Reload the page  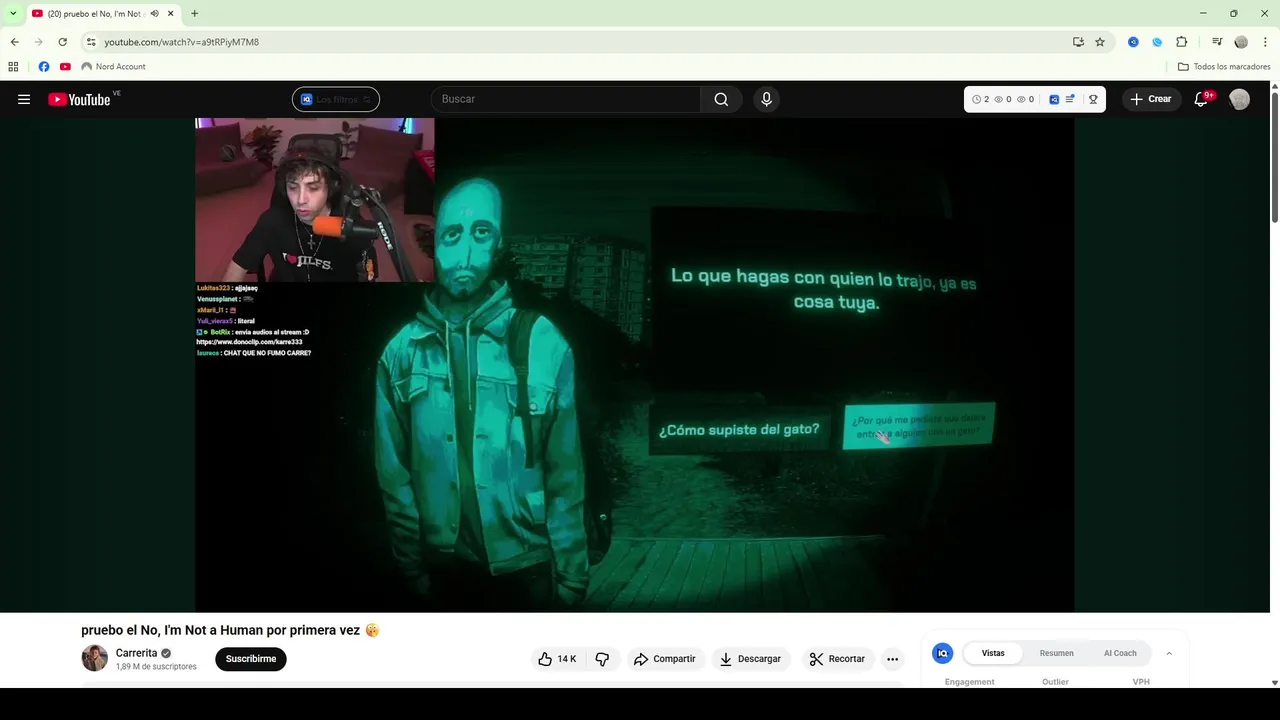(x=62, y=42)
